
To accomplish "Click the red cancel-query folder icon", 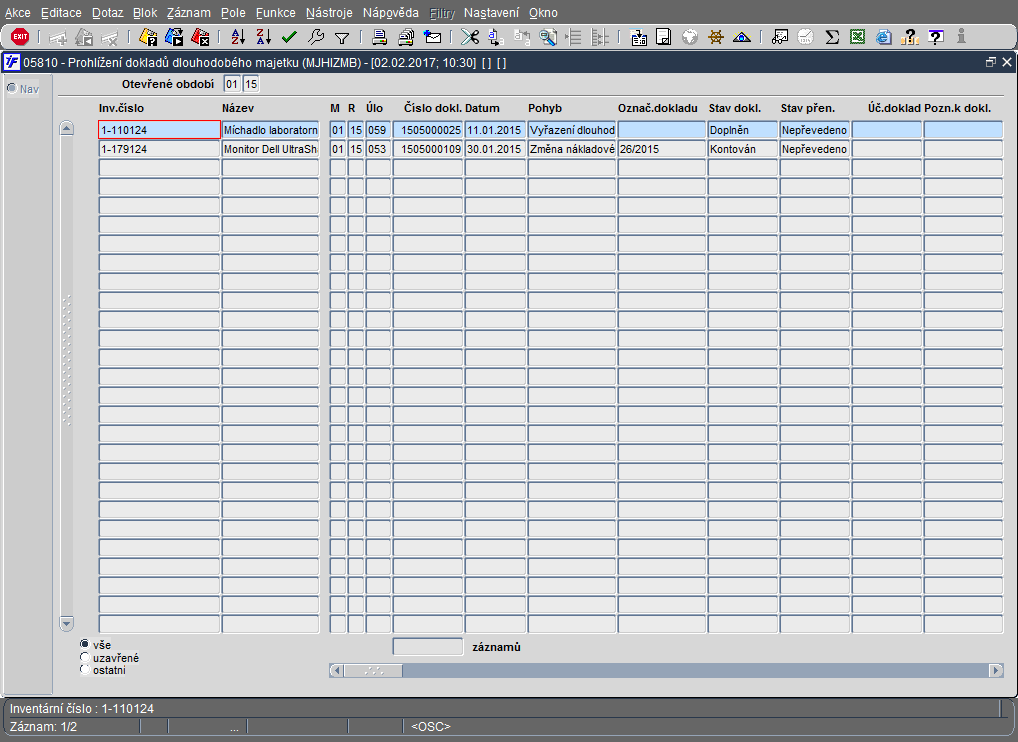I will coord(200,37).
